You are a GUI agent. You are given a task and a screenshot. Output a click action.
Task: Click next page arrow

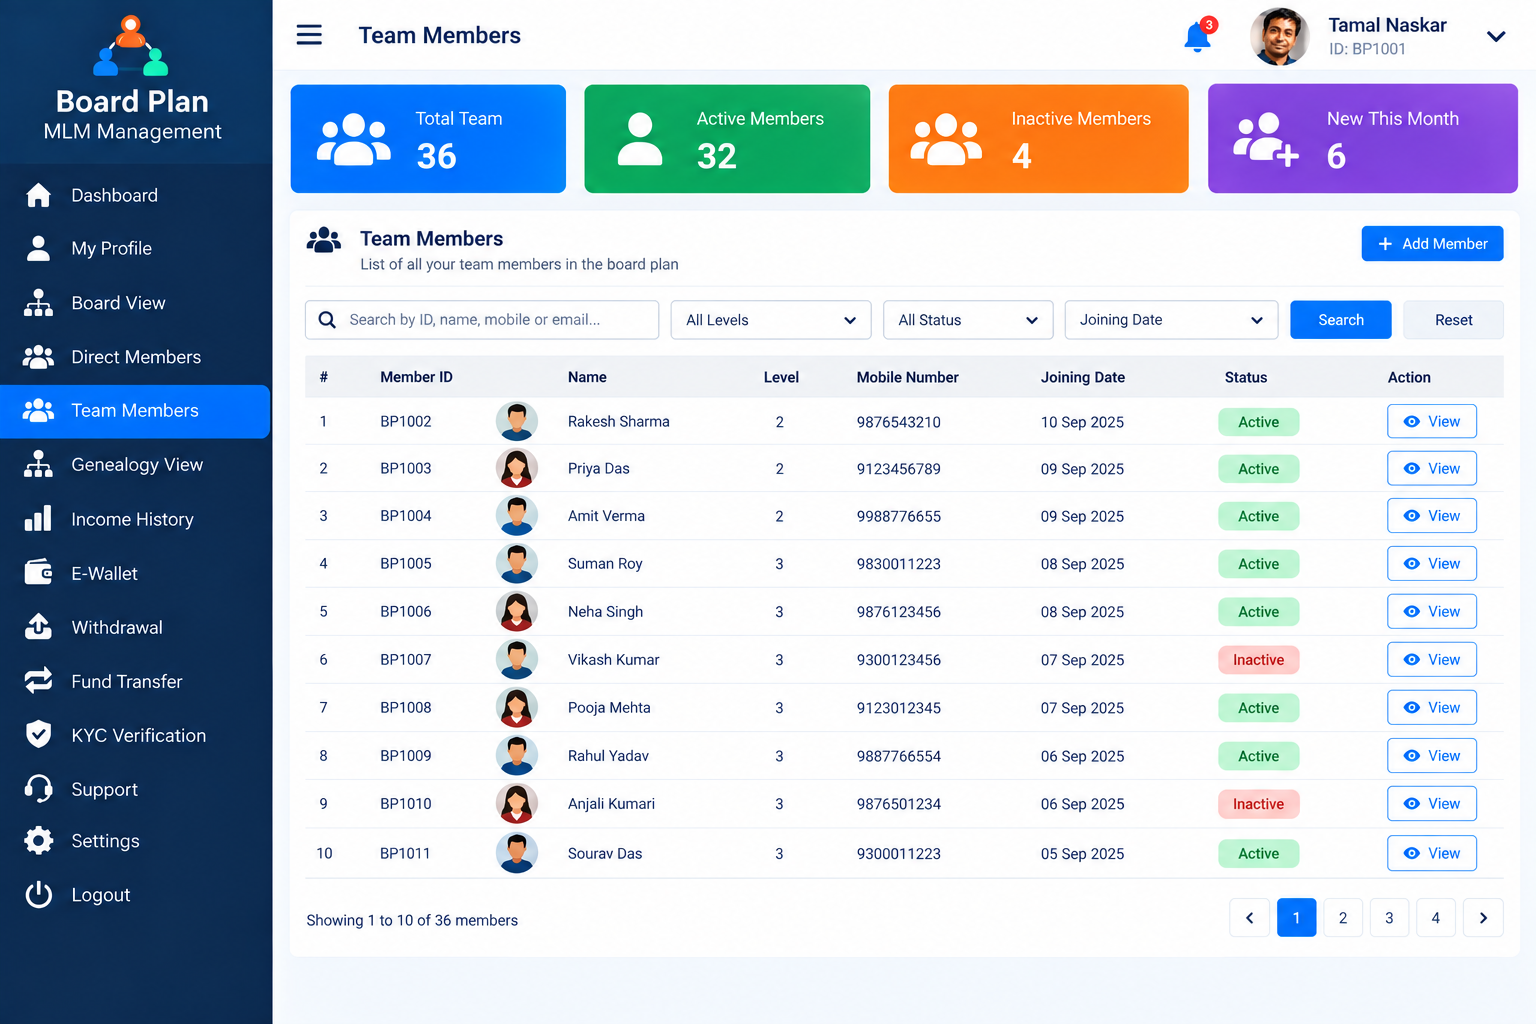tap(1483, 918)
